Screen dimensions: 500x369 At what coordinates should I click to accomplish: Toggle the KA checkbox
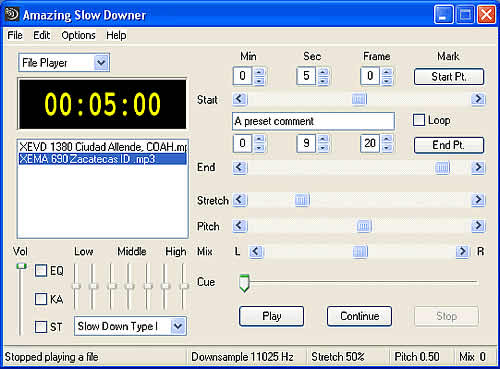pyautogui.click(x=41, y=299)
